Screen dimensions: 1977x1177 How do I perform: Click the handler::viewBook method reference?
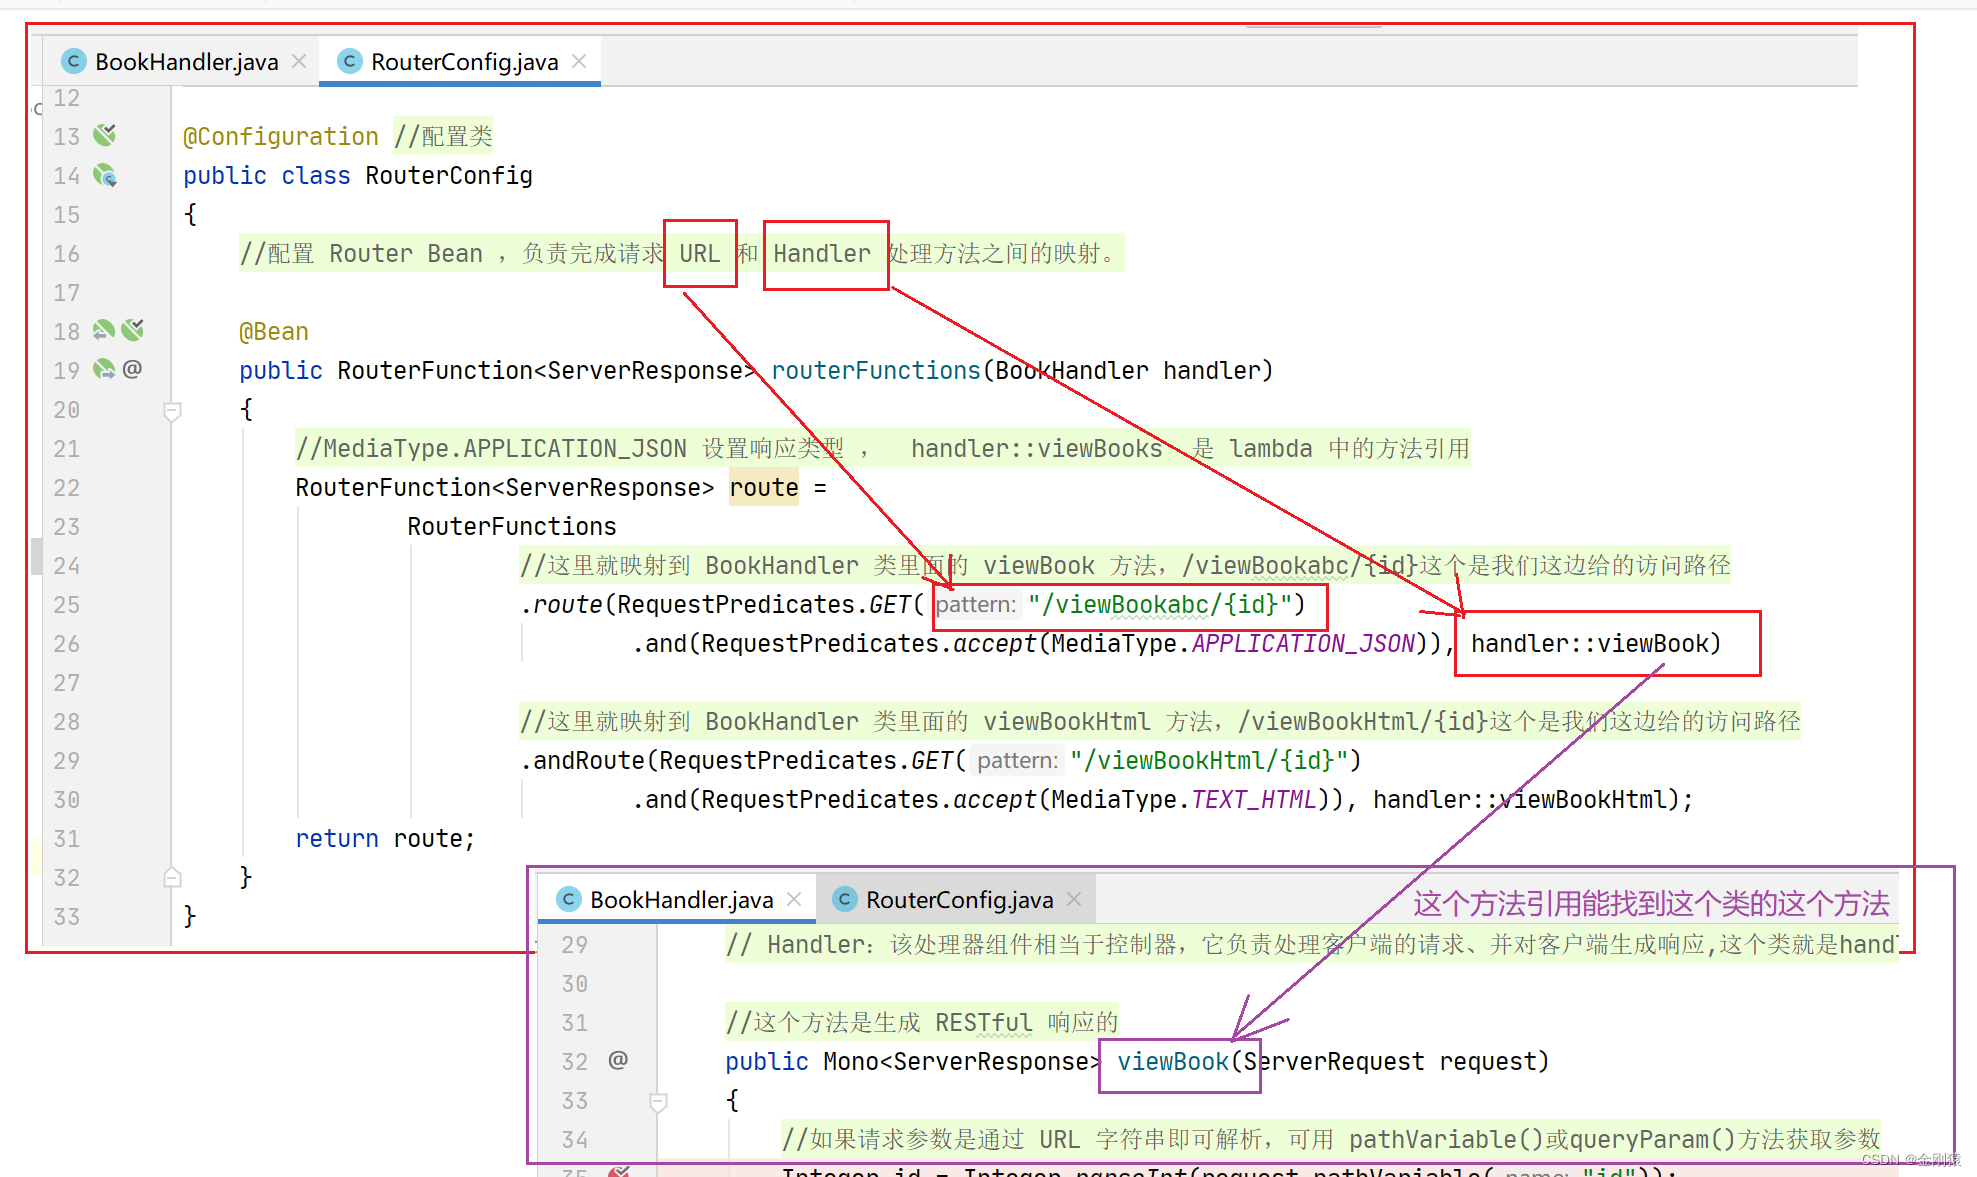point(1589,644)
